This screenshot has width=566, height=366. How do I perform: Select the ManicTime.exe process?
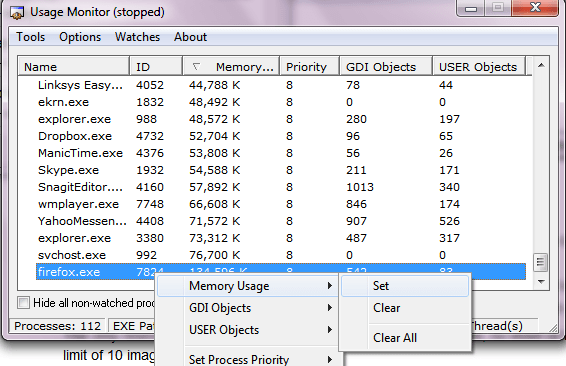(x=281, y=153)
